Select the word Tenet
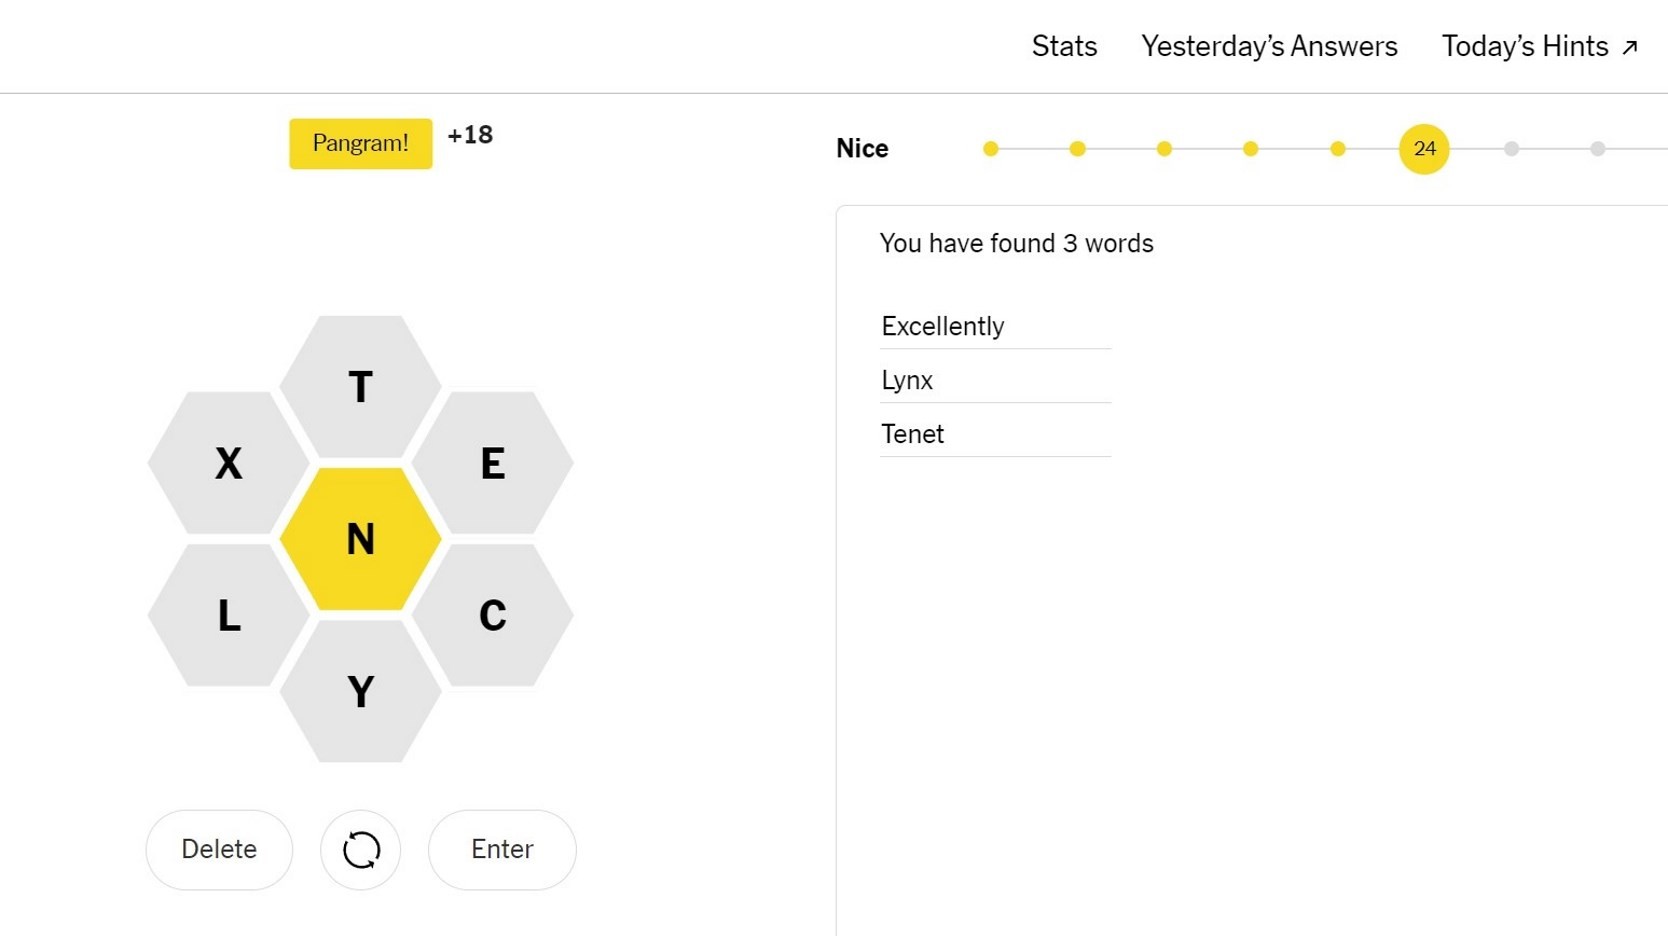The height and width of the screenshot is (936, 1668). point(911,434)
